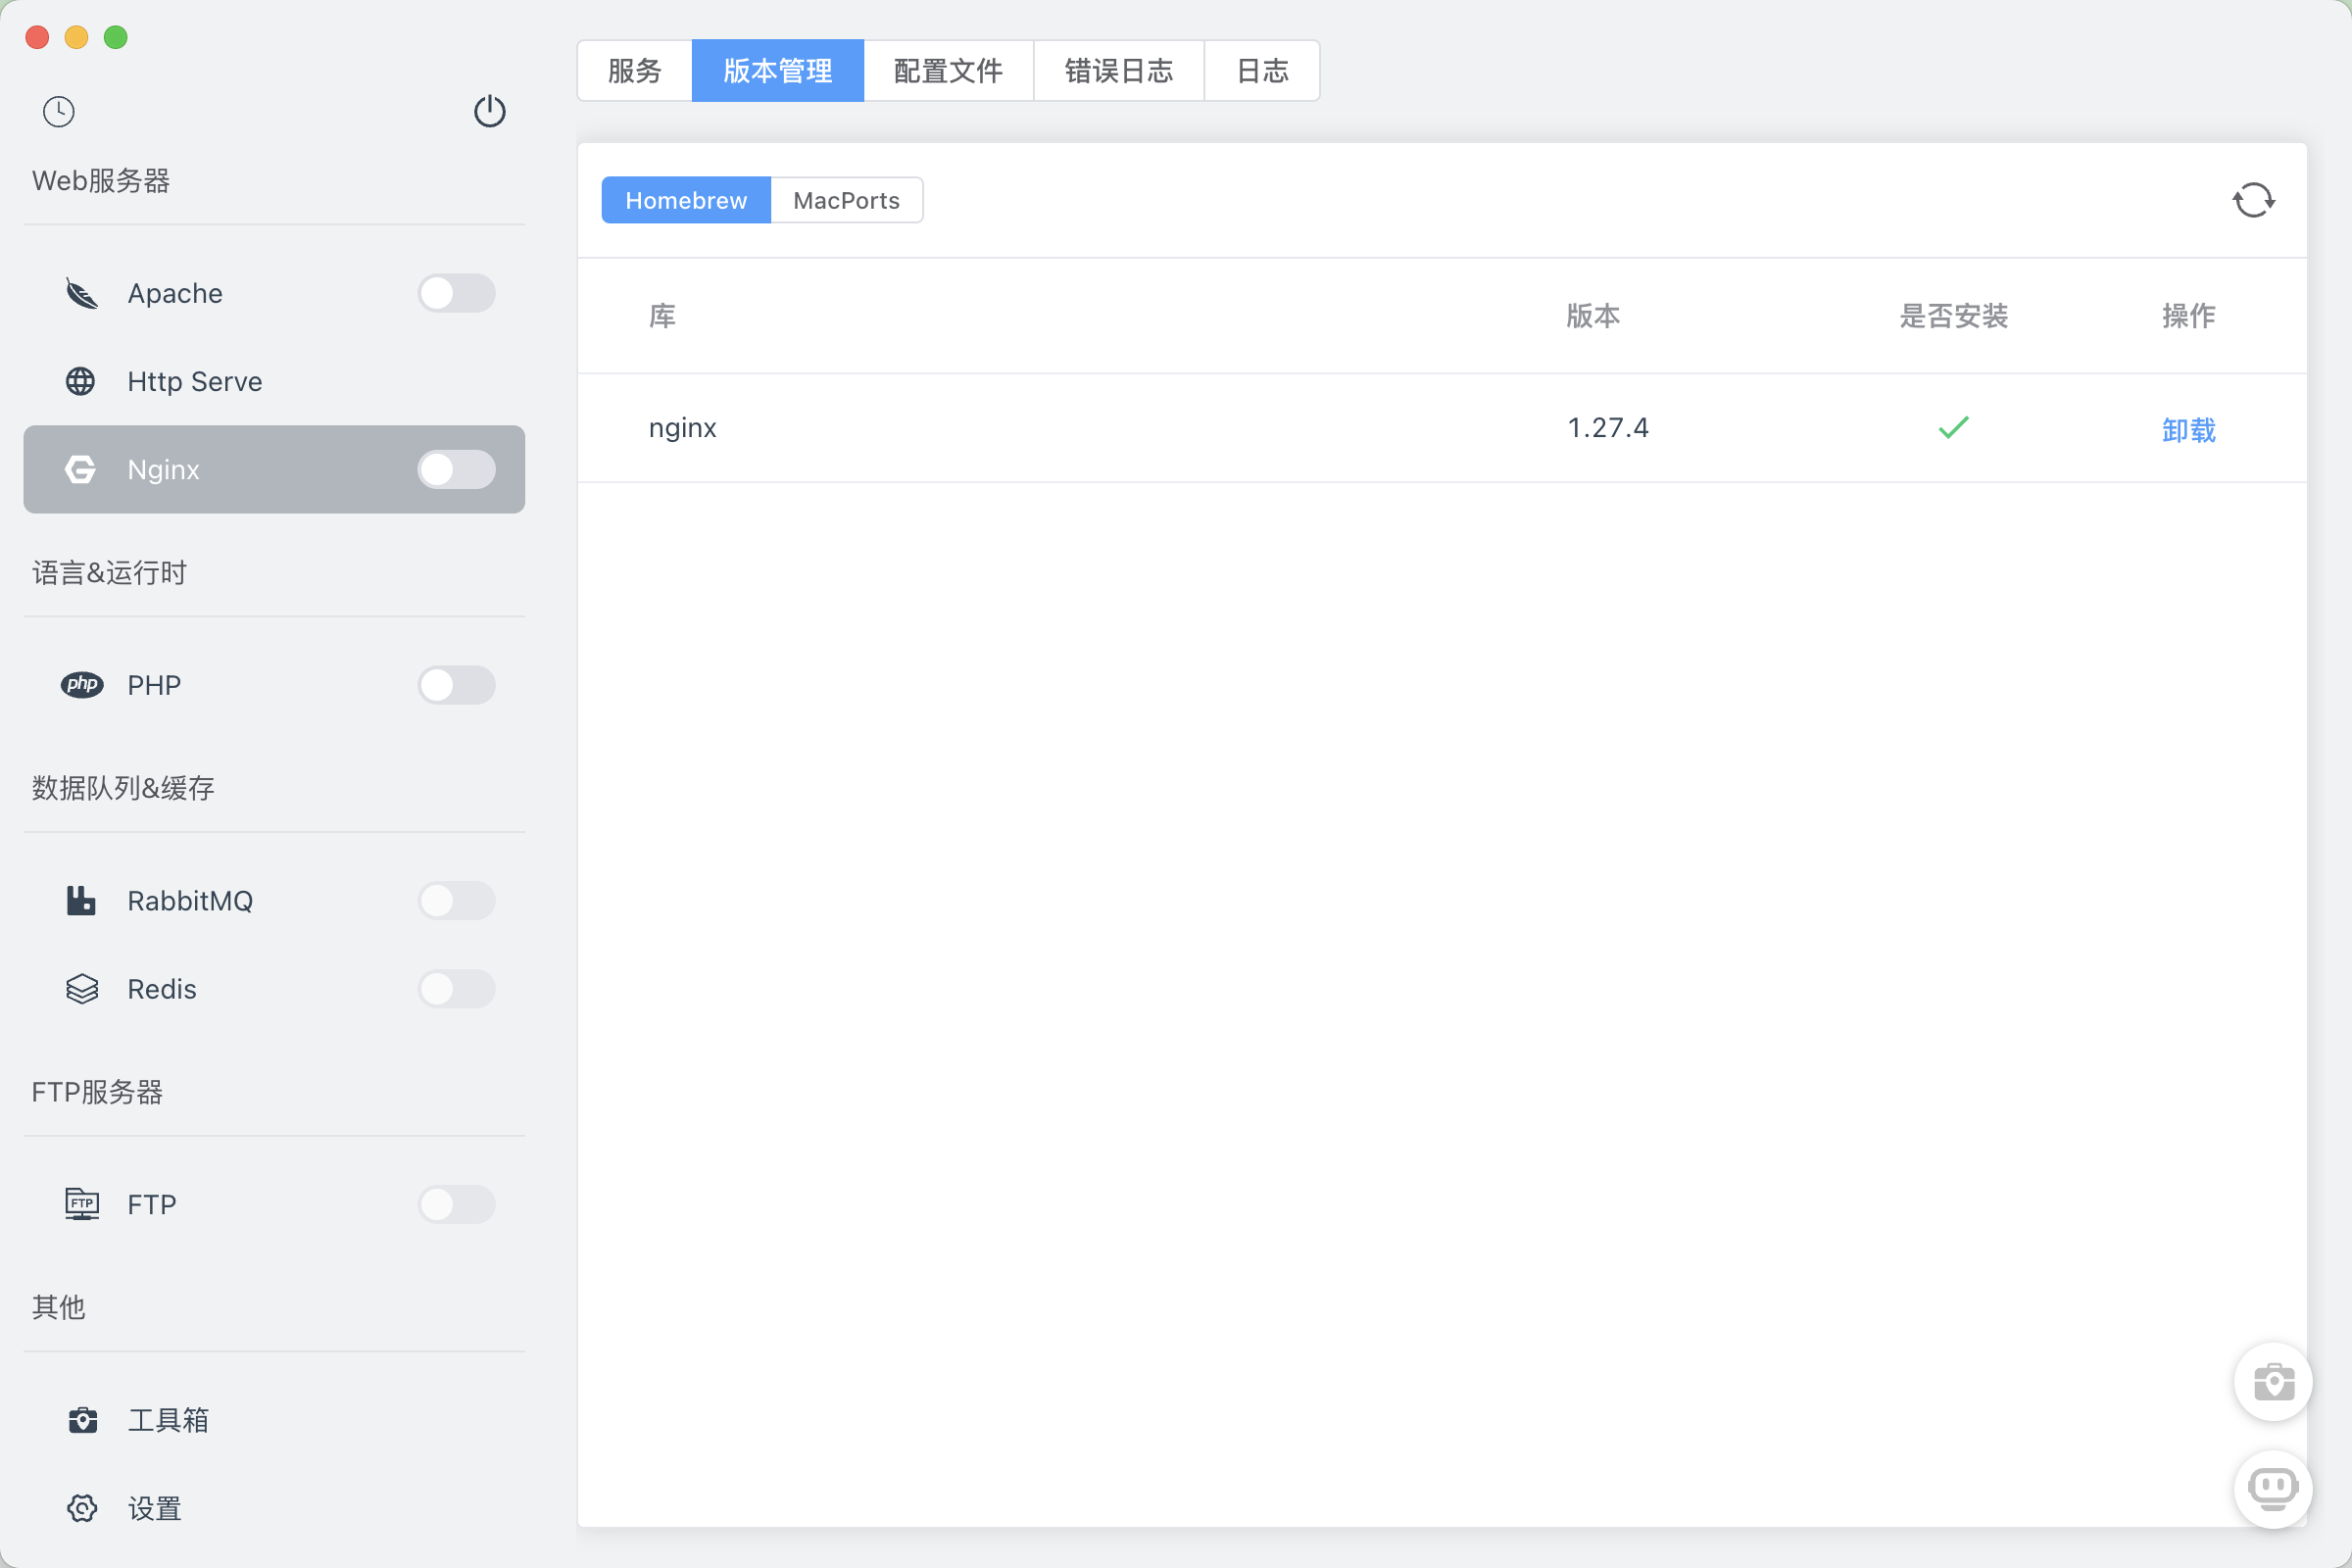Open 设置 at sidebar bottom

tap(156, 1508)
